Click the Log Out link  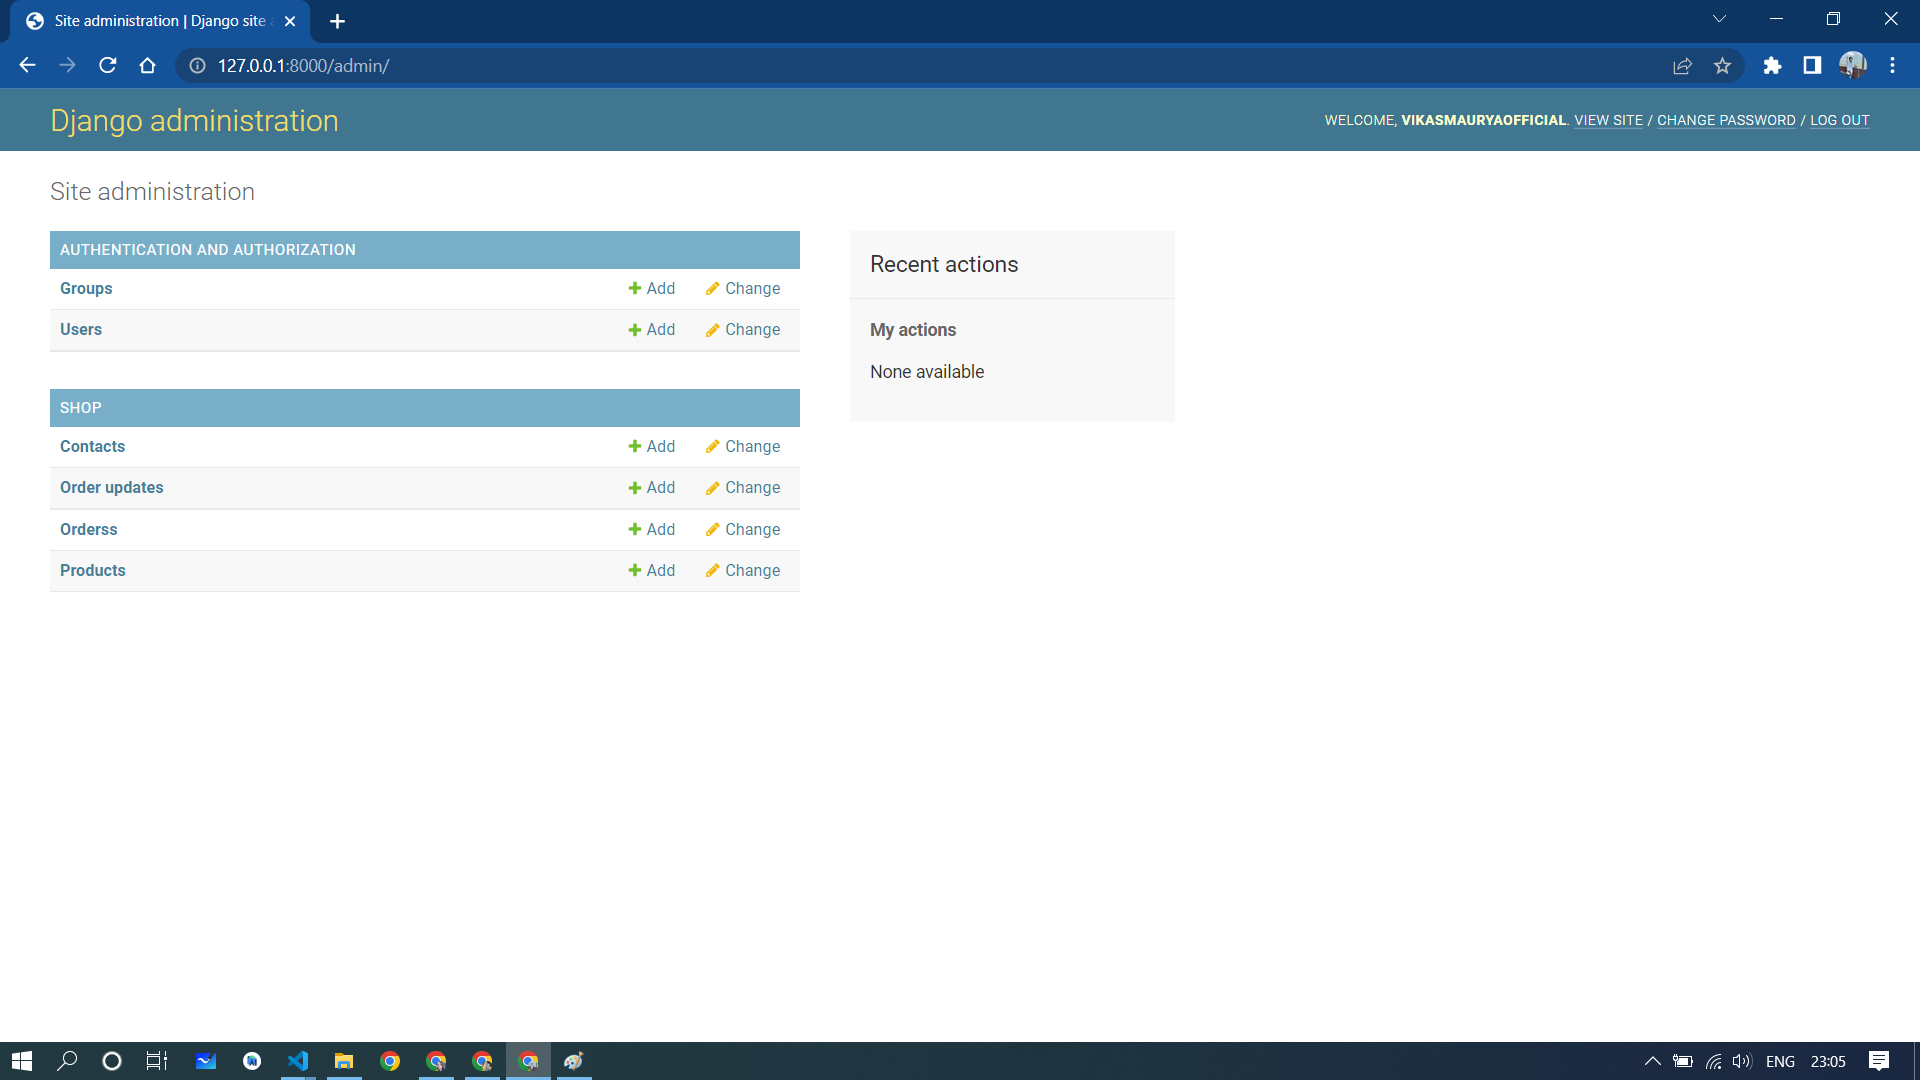point(1839,120)
